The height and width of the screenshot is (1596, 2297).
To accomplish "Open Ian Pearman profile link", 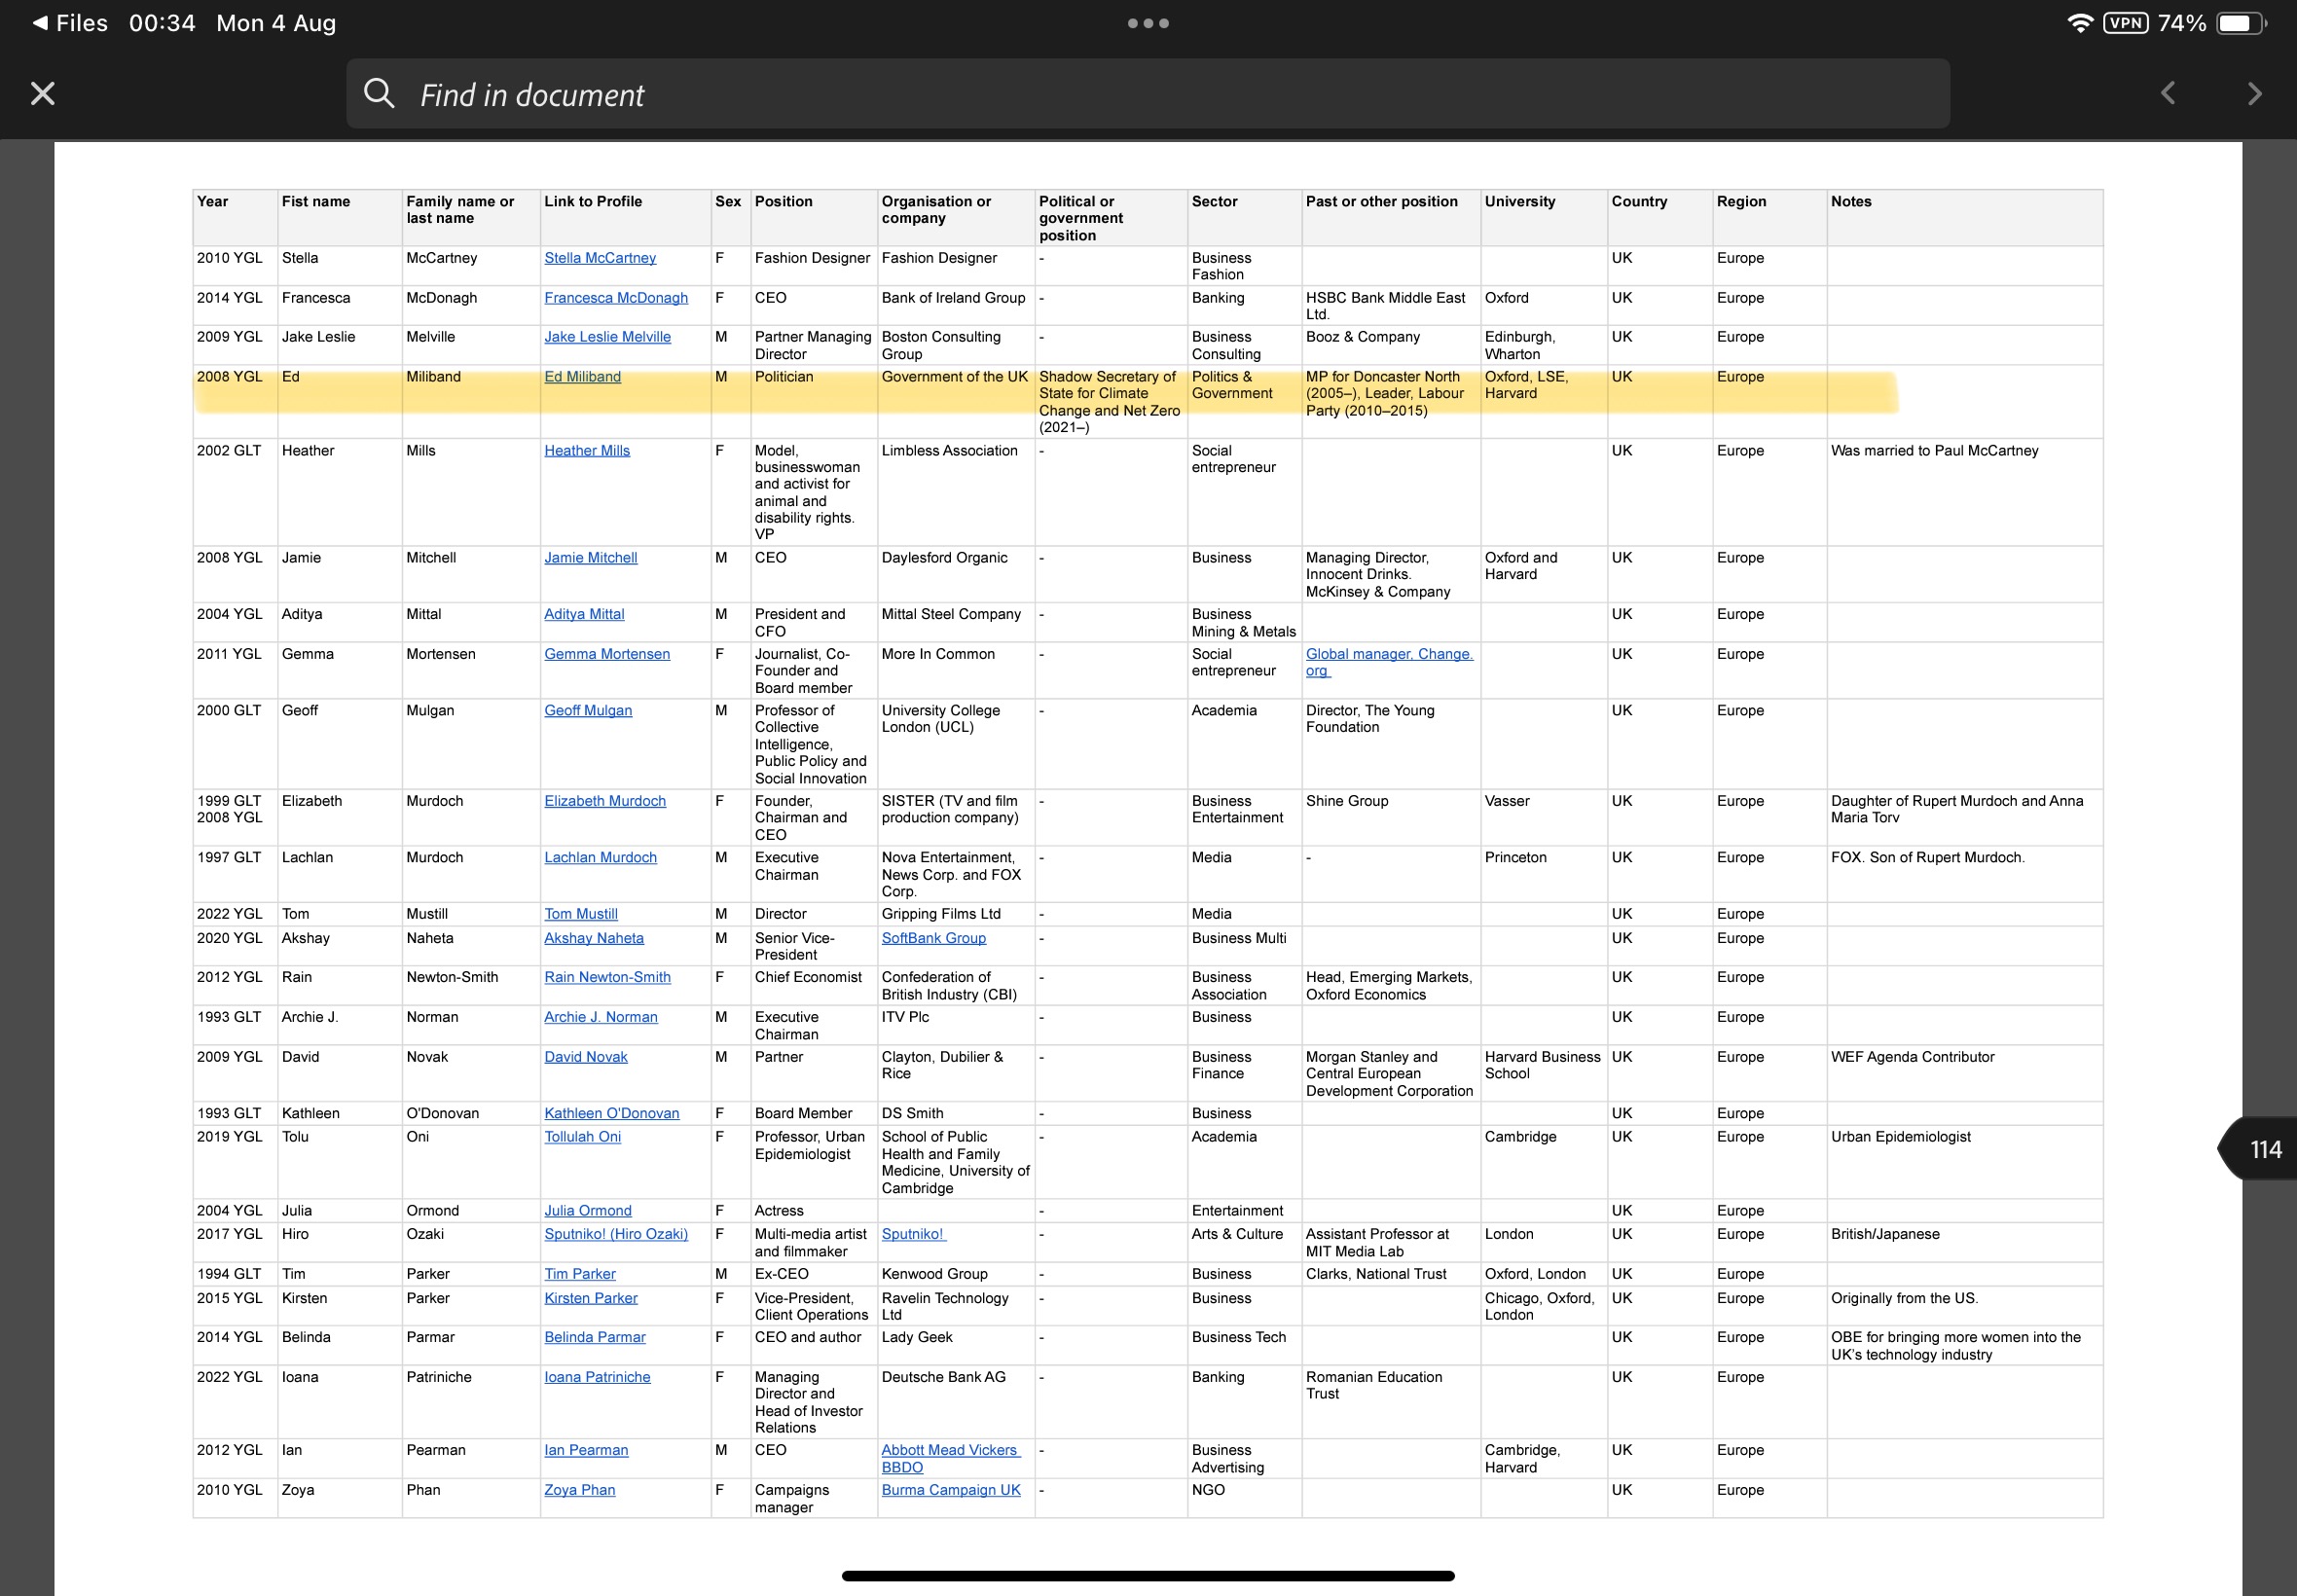I will (586, 1450).
